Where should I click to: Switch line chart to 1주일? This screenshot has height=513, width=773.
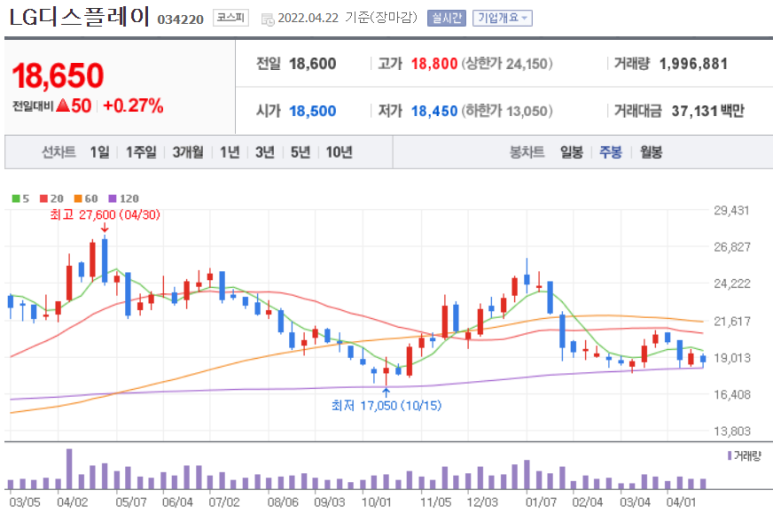click(141, 152)
